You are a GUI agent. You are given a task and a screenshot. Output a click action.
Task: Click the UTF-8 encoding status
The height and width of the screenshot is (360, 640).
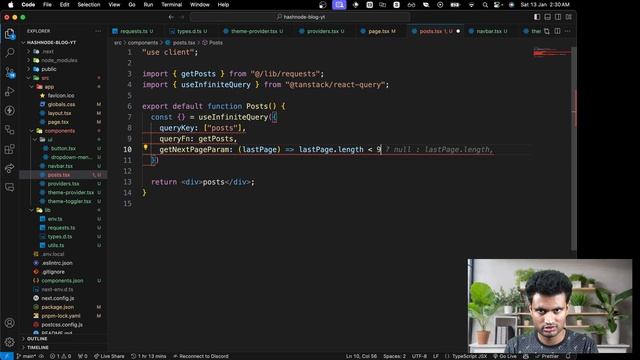[x=419, y=356]
